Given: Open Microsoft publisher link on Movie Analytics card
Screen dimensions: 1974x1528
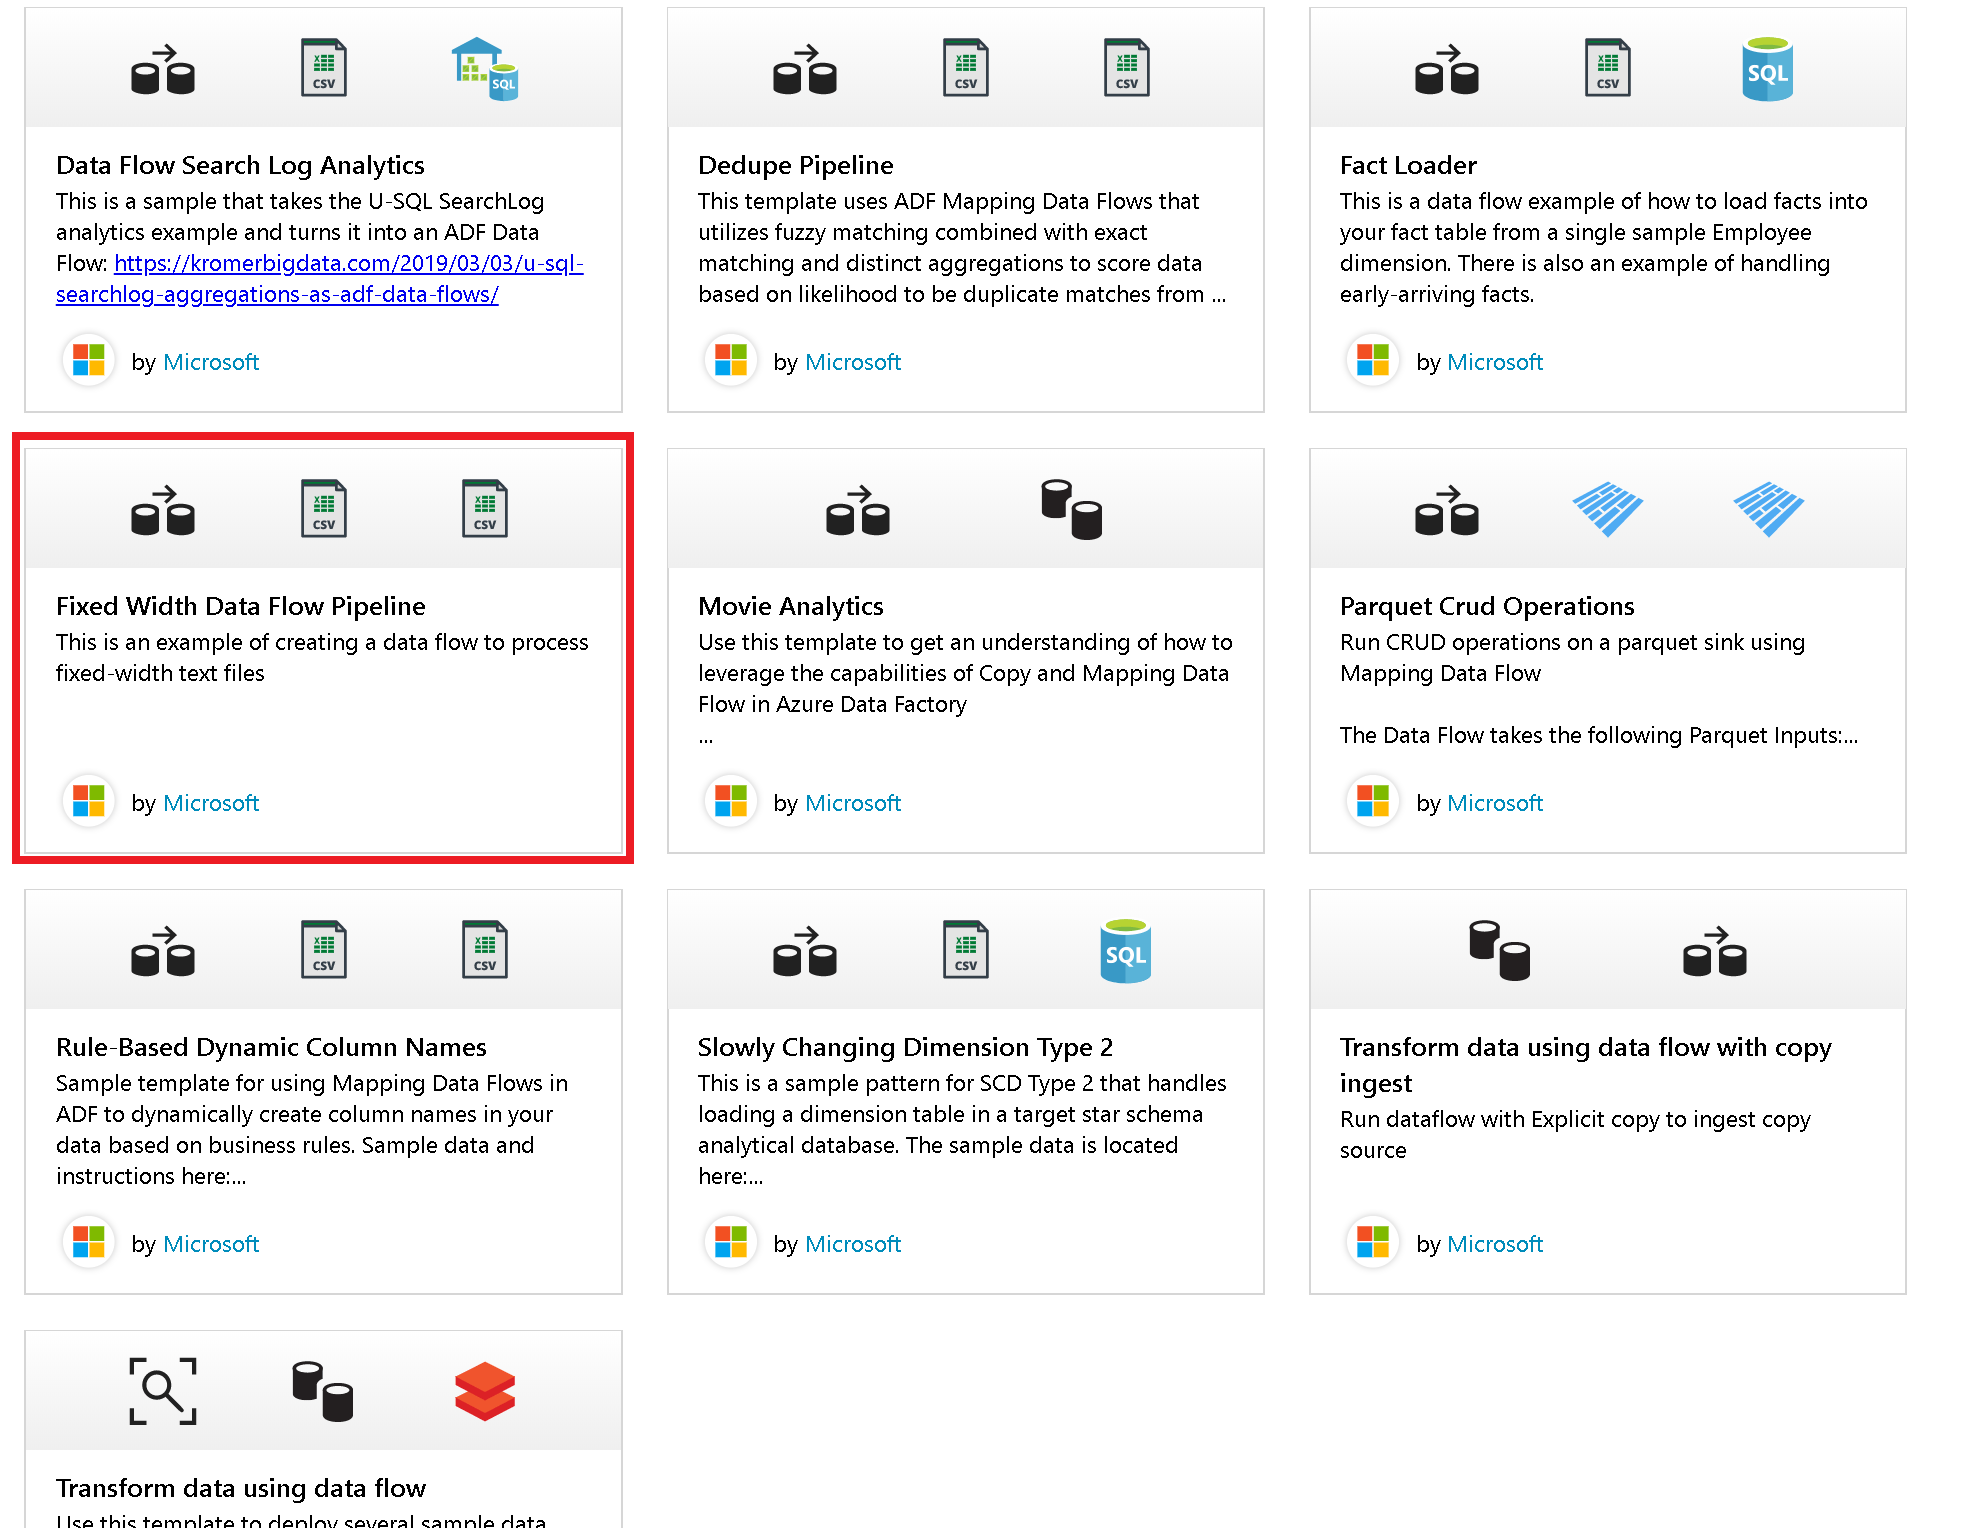Looking at the screenshot, I should coord(853,803).
